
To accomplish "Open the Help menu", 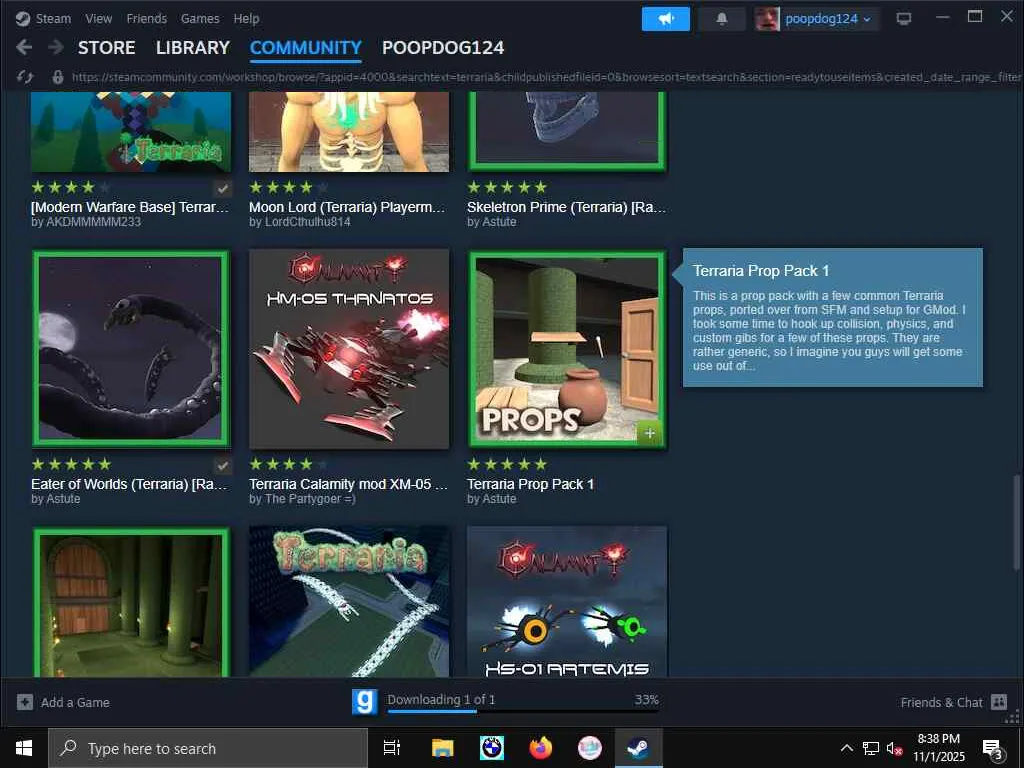I will (x=246, y=18).
